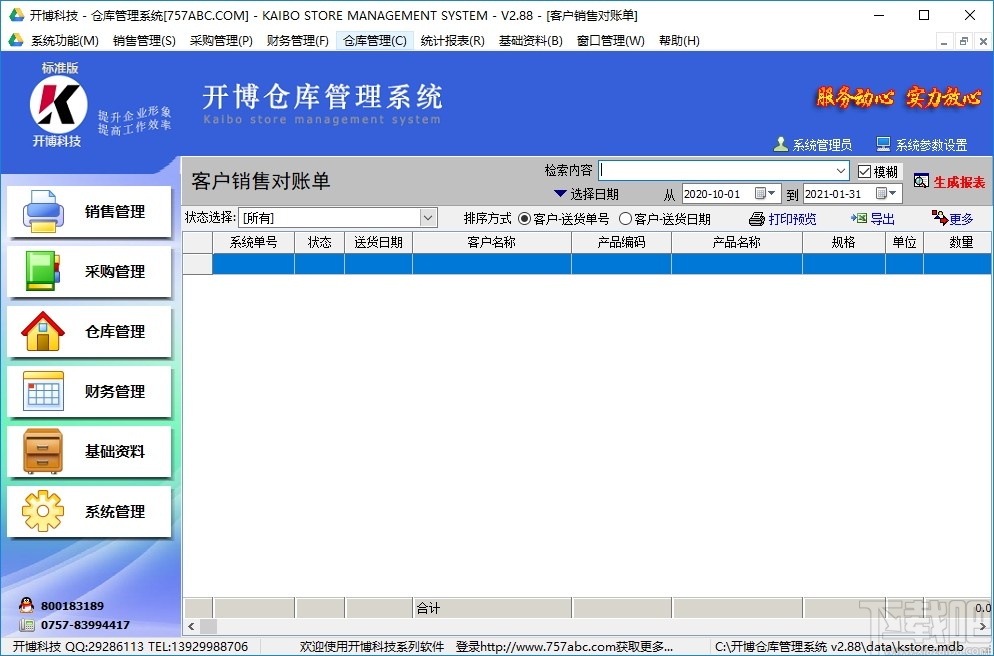Open the 销售管理 sidebar module

pyautogui.click(x=89, y=211)
